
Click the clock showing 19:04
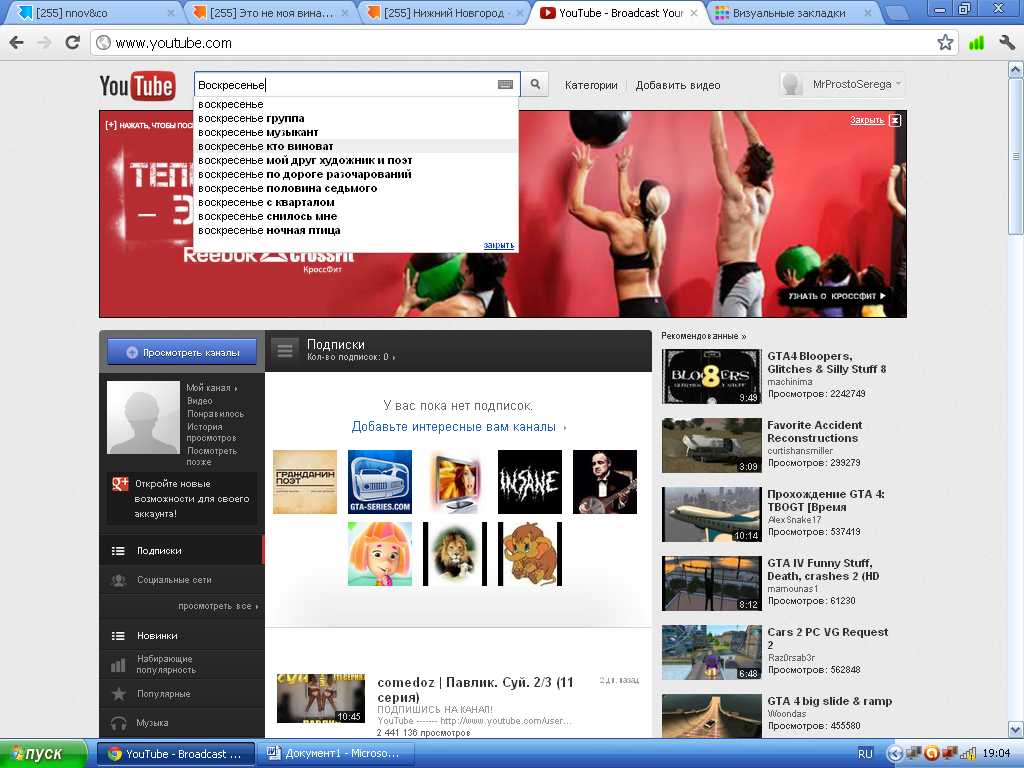coord(996,754)
